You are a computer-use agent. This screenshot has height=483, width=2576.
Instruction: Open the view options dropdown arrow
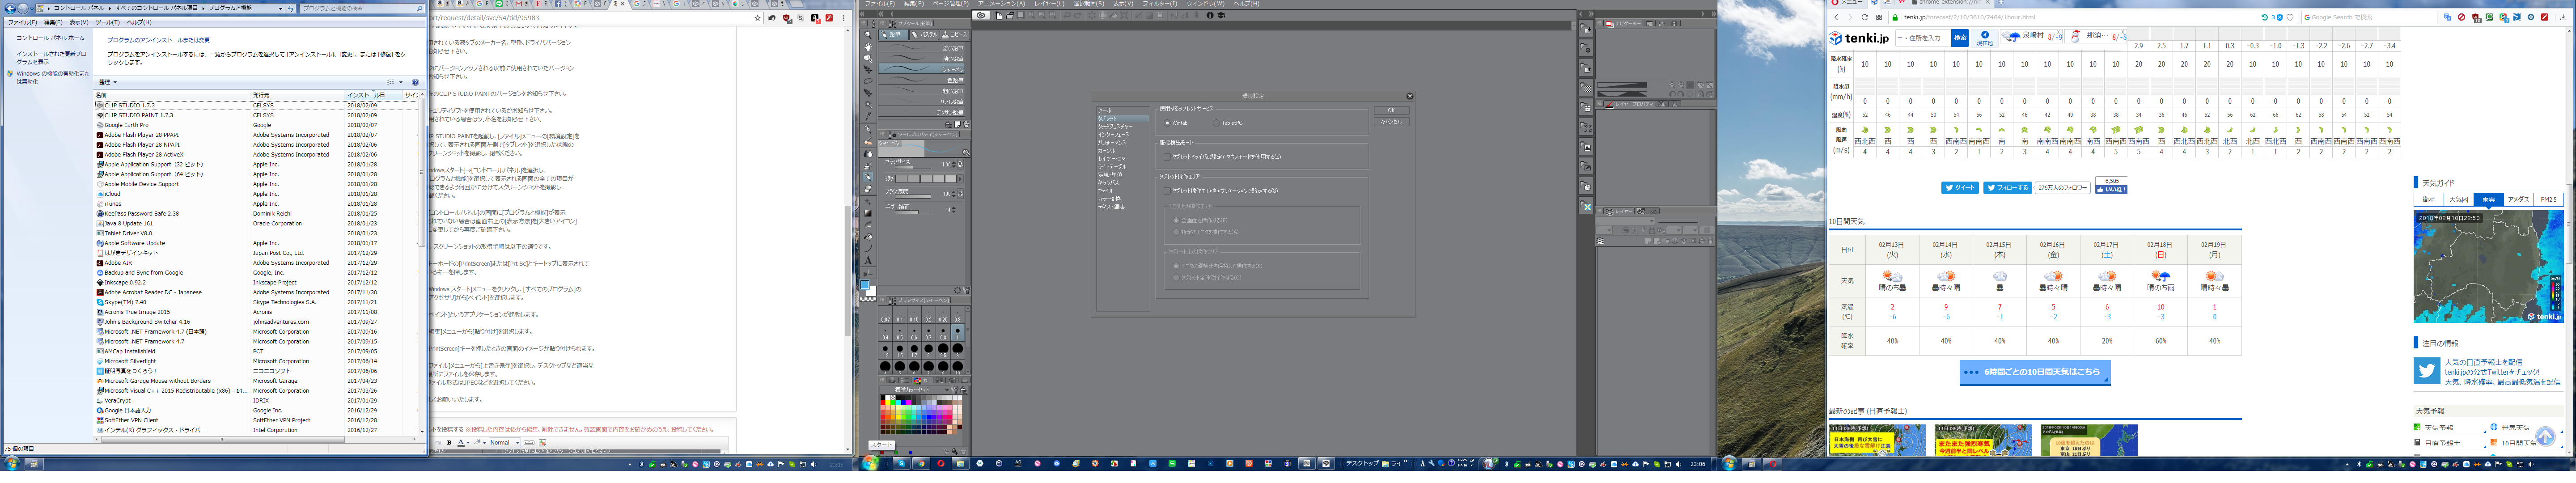coord(402,82)
